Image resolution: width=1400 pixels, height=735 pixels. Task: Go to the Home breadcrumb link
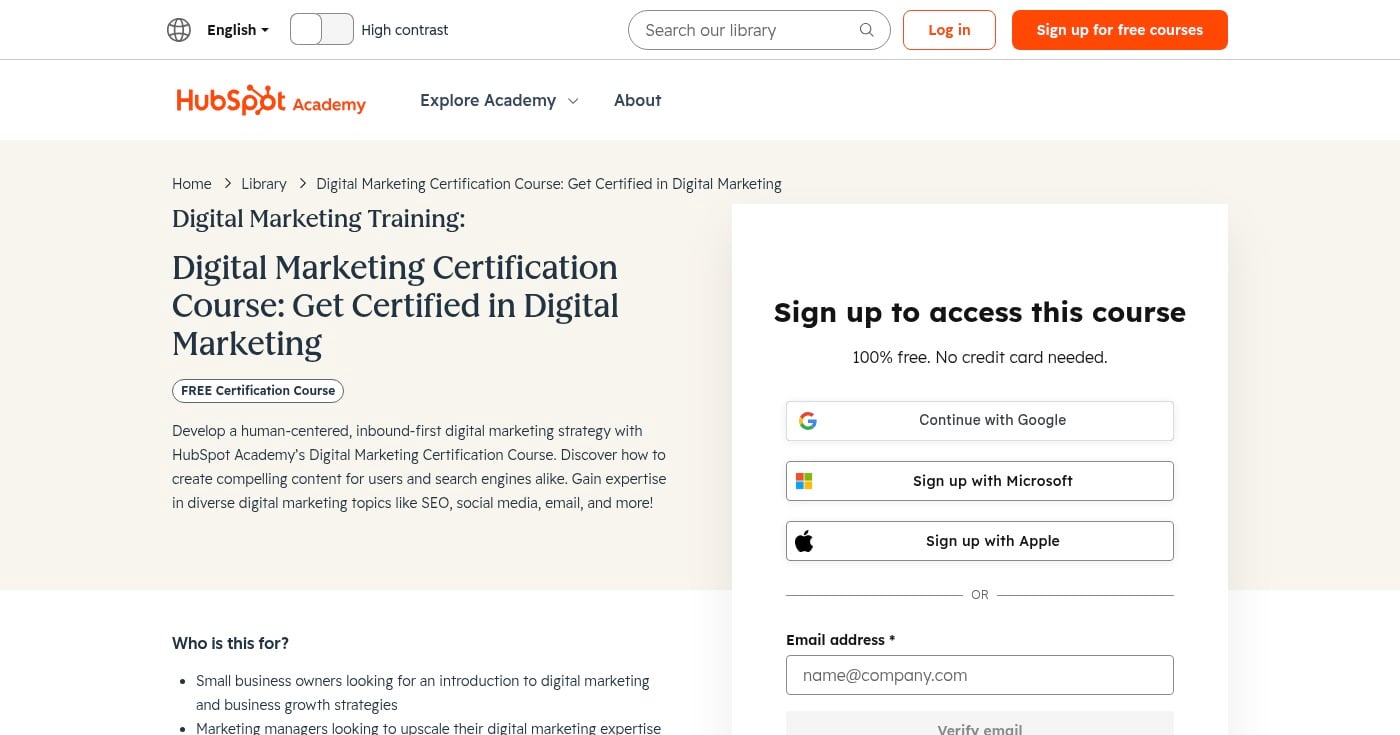(192, 184)
